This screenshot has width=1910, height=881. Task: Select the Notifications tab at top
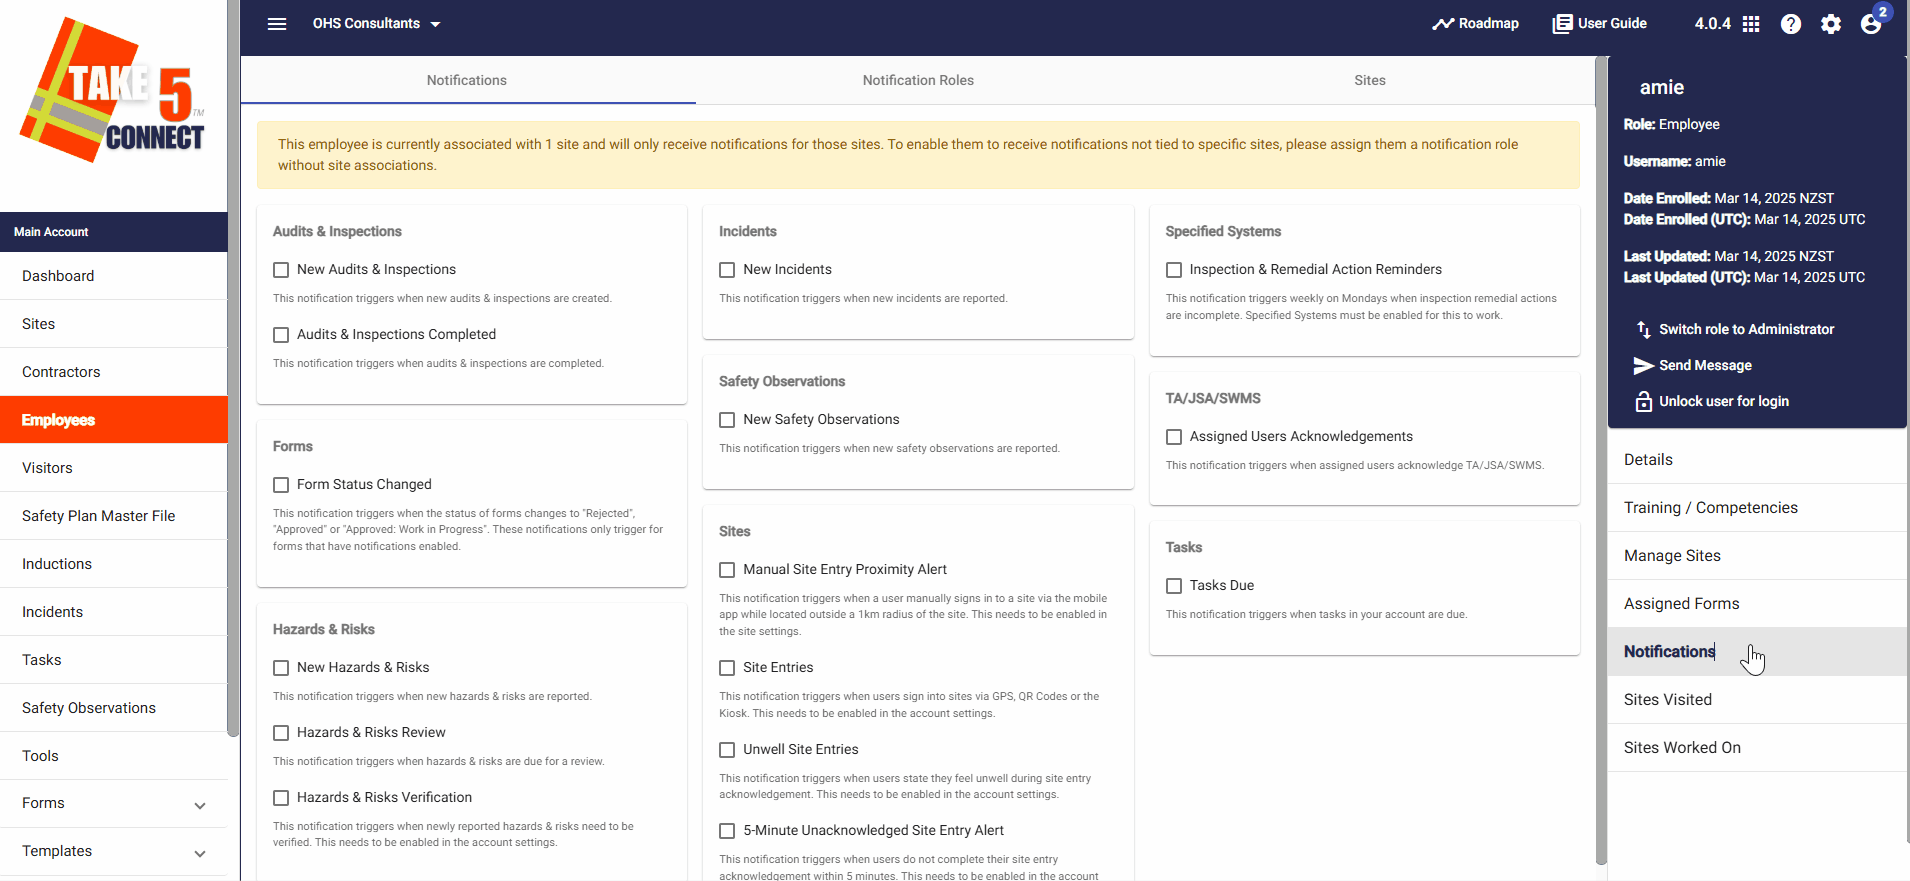point(467,80)
